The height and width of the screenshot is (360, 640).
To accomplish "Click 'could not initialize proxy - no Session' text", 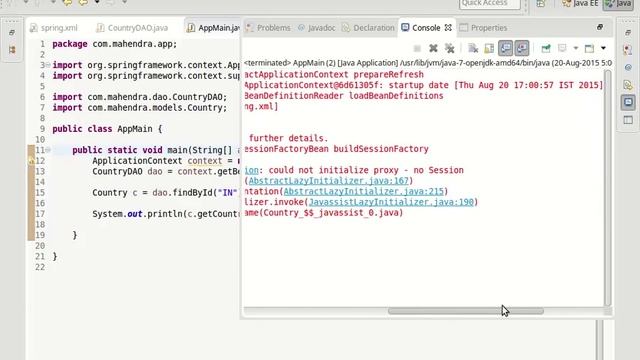I will [x=366, y=170].
